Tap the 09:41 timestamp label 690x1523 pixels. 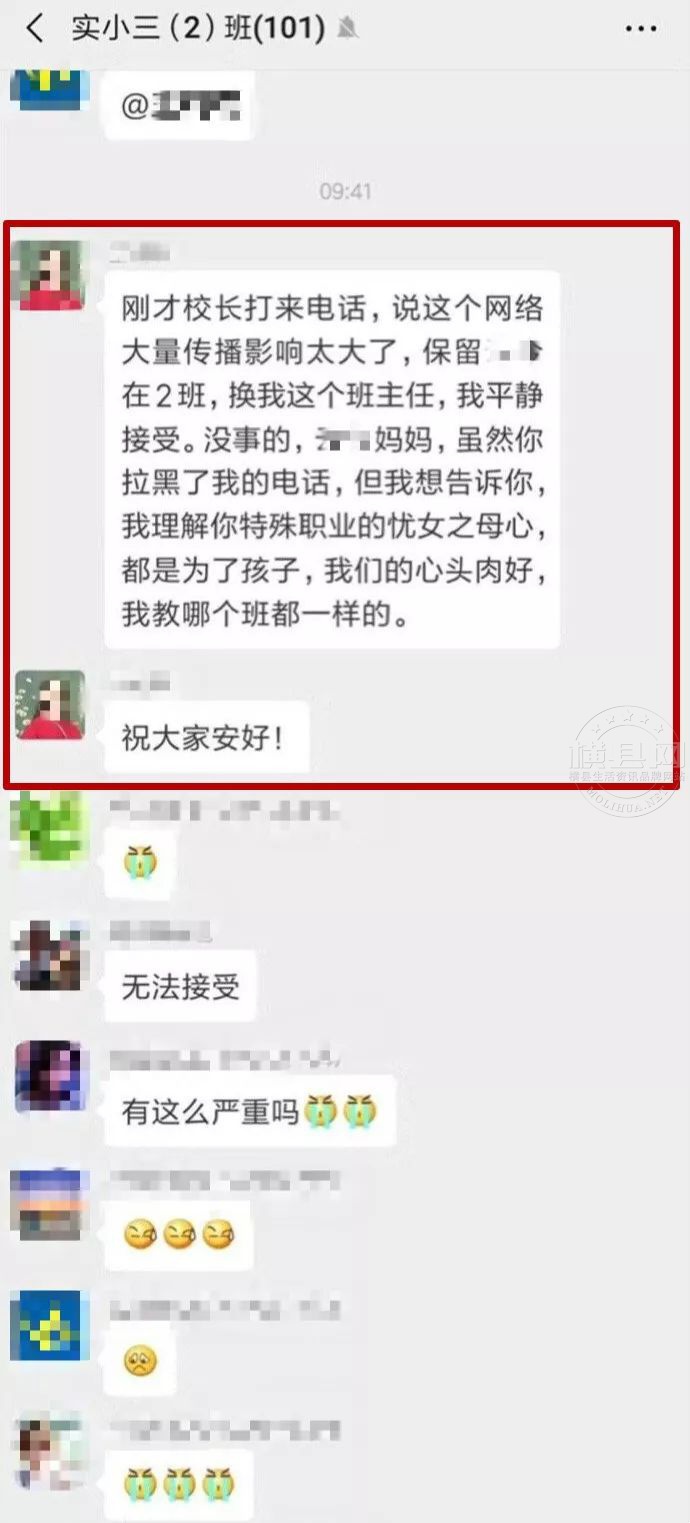[x=345, y=191]
